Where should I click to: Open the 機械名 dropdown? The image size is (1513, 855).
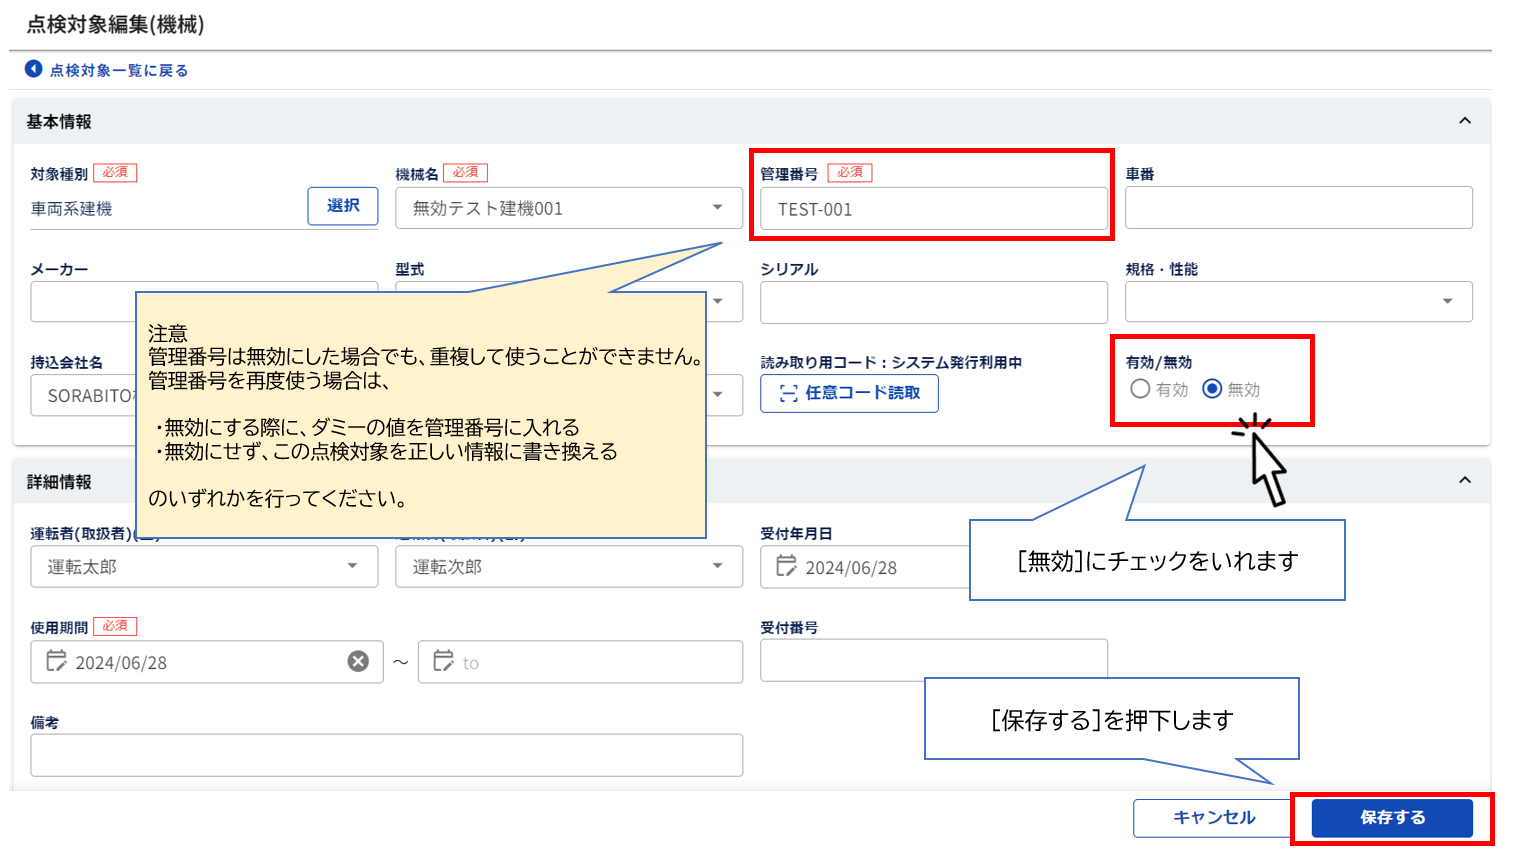click(717, 208)
